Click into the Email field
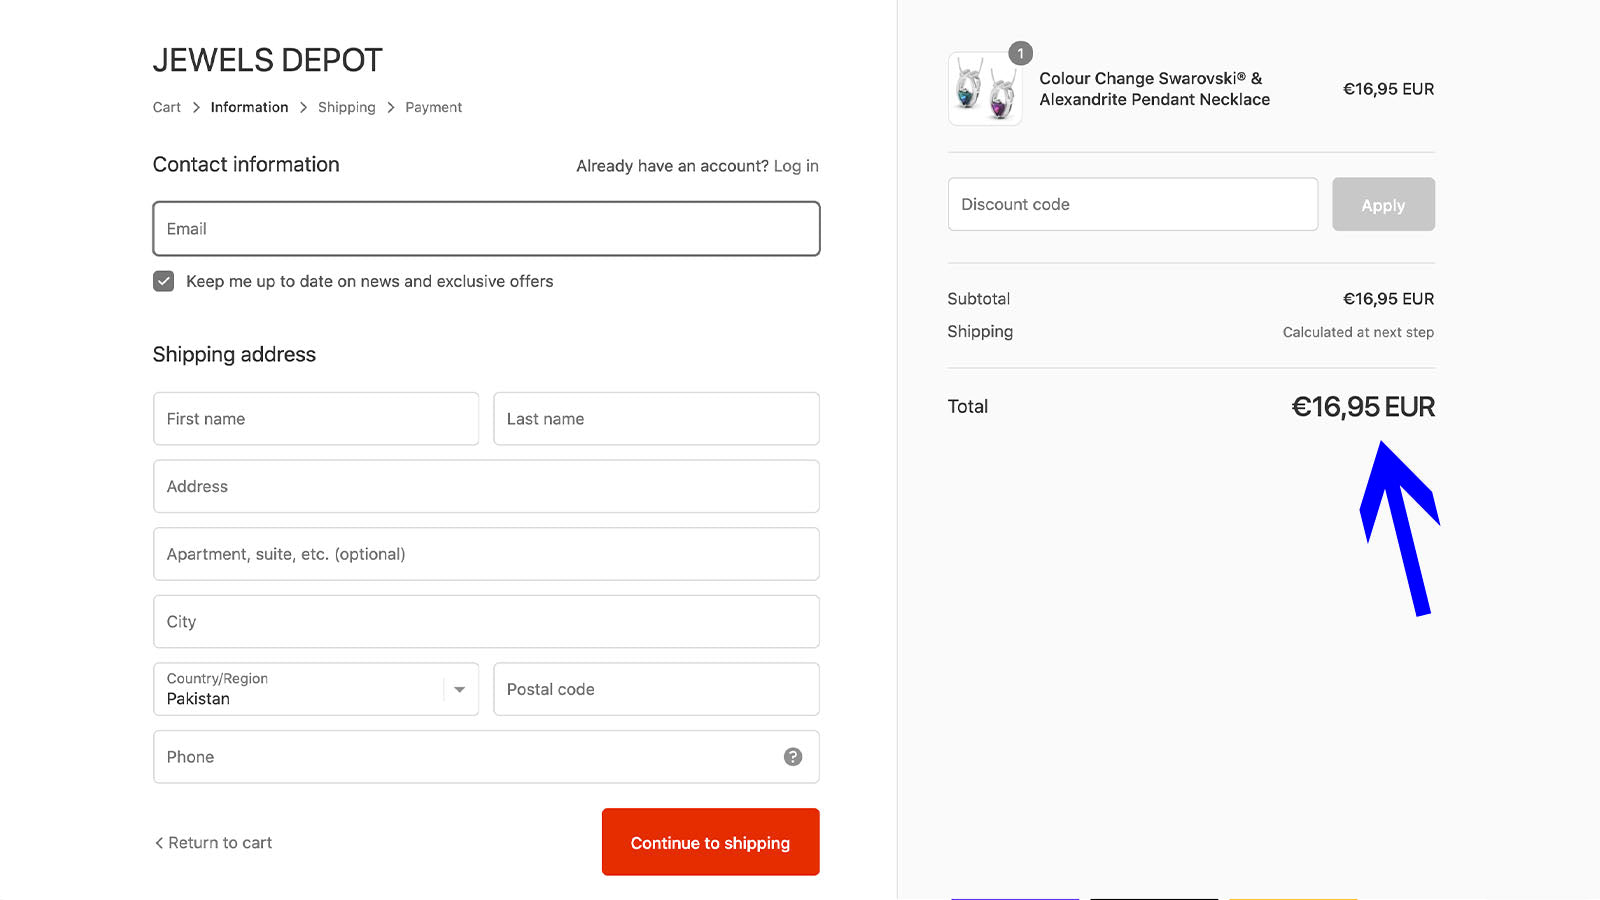Viewport: 1600px width, 900px height. click(486, 229)
